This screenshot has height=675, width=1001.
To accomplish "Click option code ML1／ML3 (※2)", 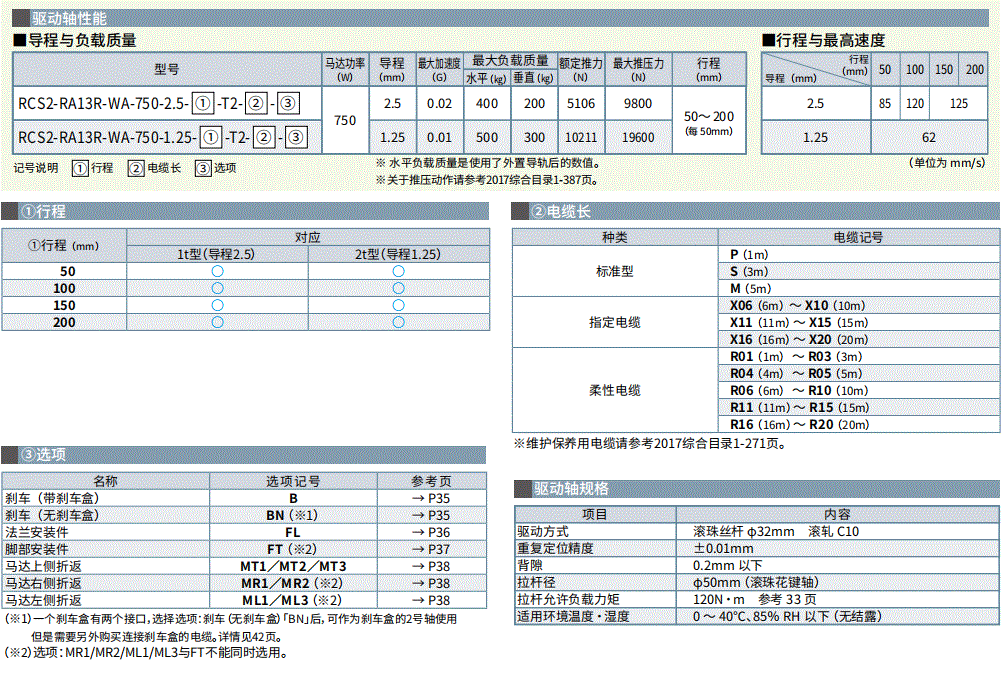I will coord(292,600).
